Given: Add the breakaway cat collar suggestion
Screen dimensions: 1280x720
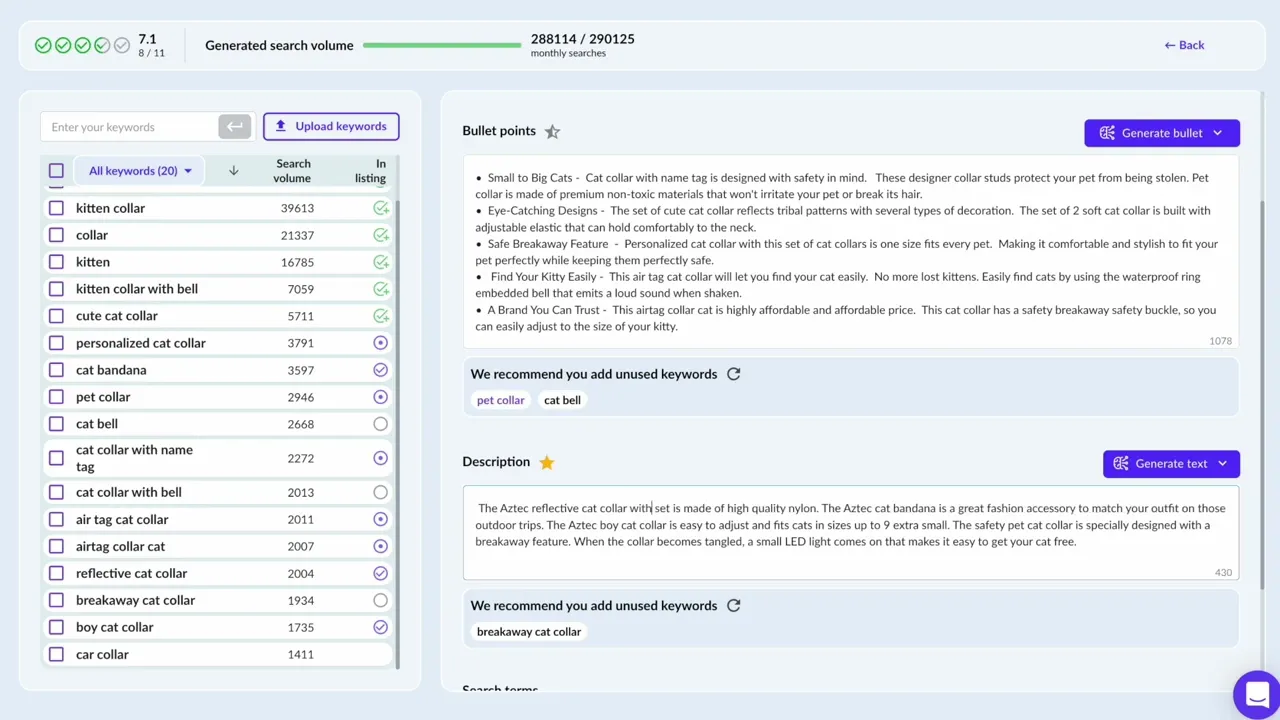Looking at the screenshot, I should (x=528, y=632).
